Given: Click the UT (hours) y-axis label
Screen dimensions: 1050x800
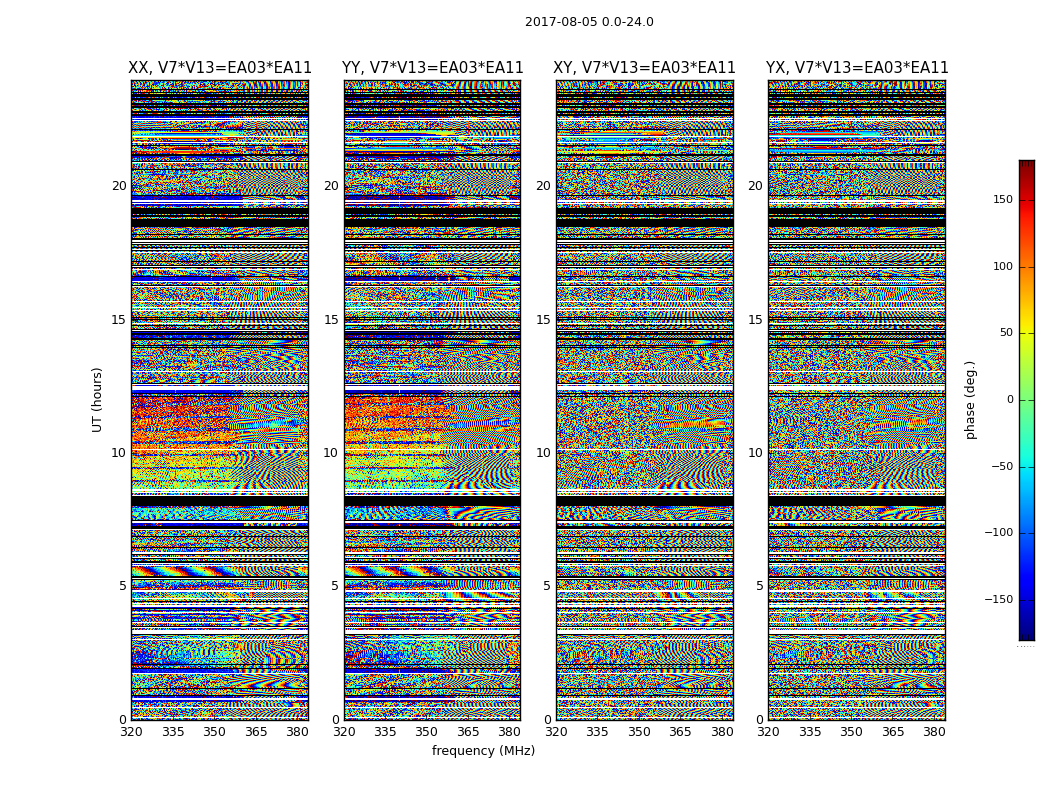Looking at the screenshot, I should click(x=98, y=399).
